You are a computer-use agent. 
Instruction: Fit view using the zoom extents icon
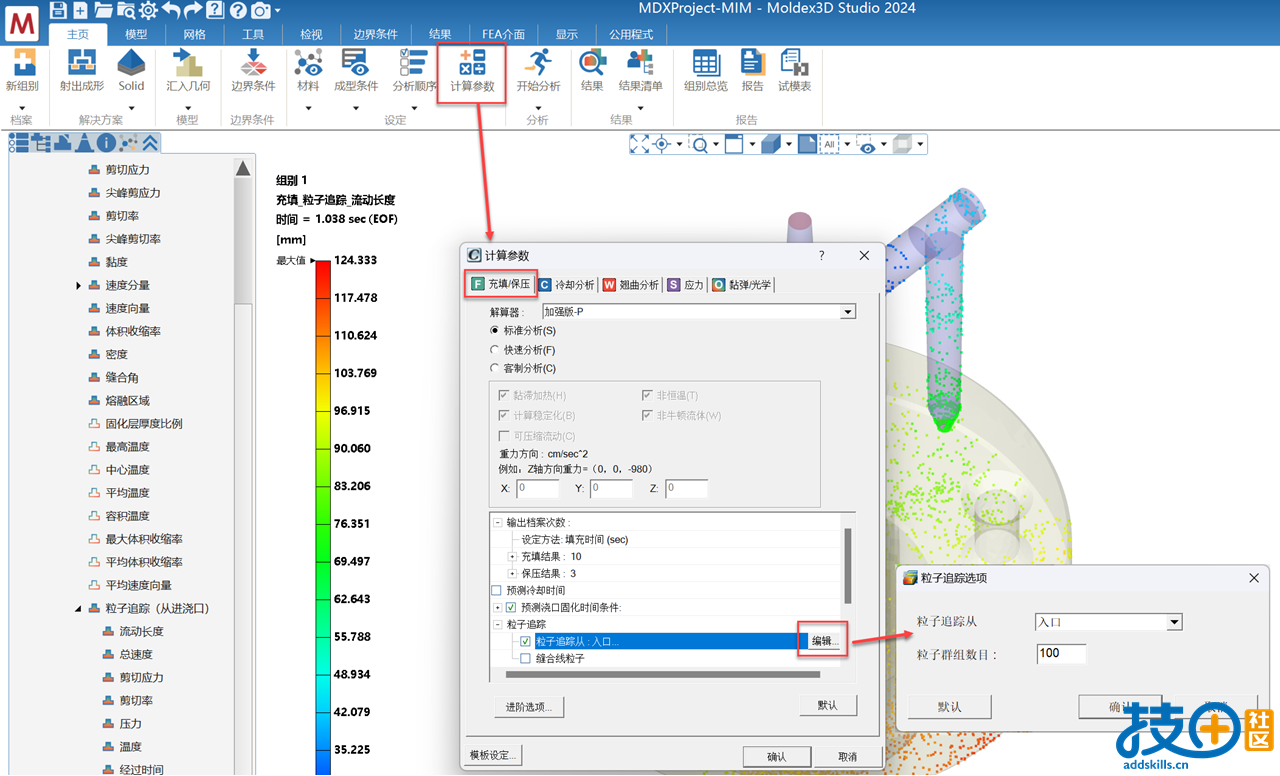pyautogui.click(x=639, y=145)
